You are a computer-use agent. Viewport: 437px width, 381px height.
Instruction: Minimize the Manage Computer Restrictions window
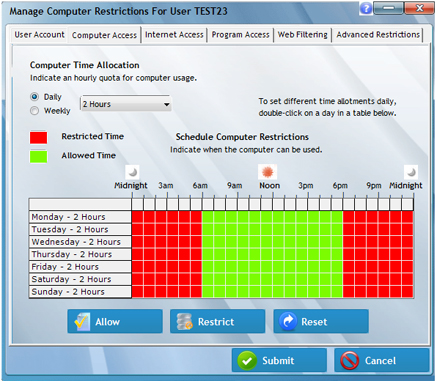pyautogui.click(x=389, y=8)
